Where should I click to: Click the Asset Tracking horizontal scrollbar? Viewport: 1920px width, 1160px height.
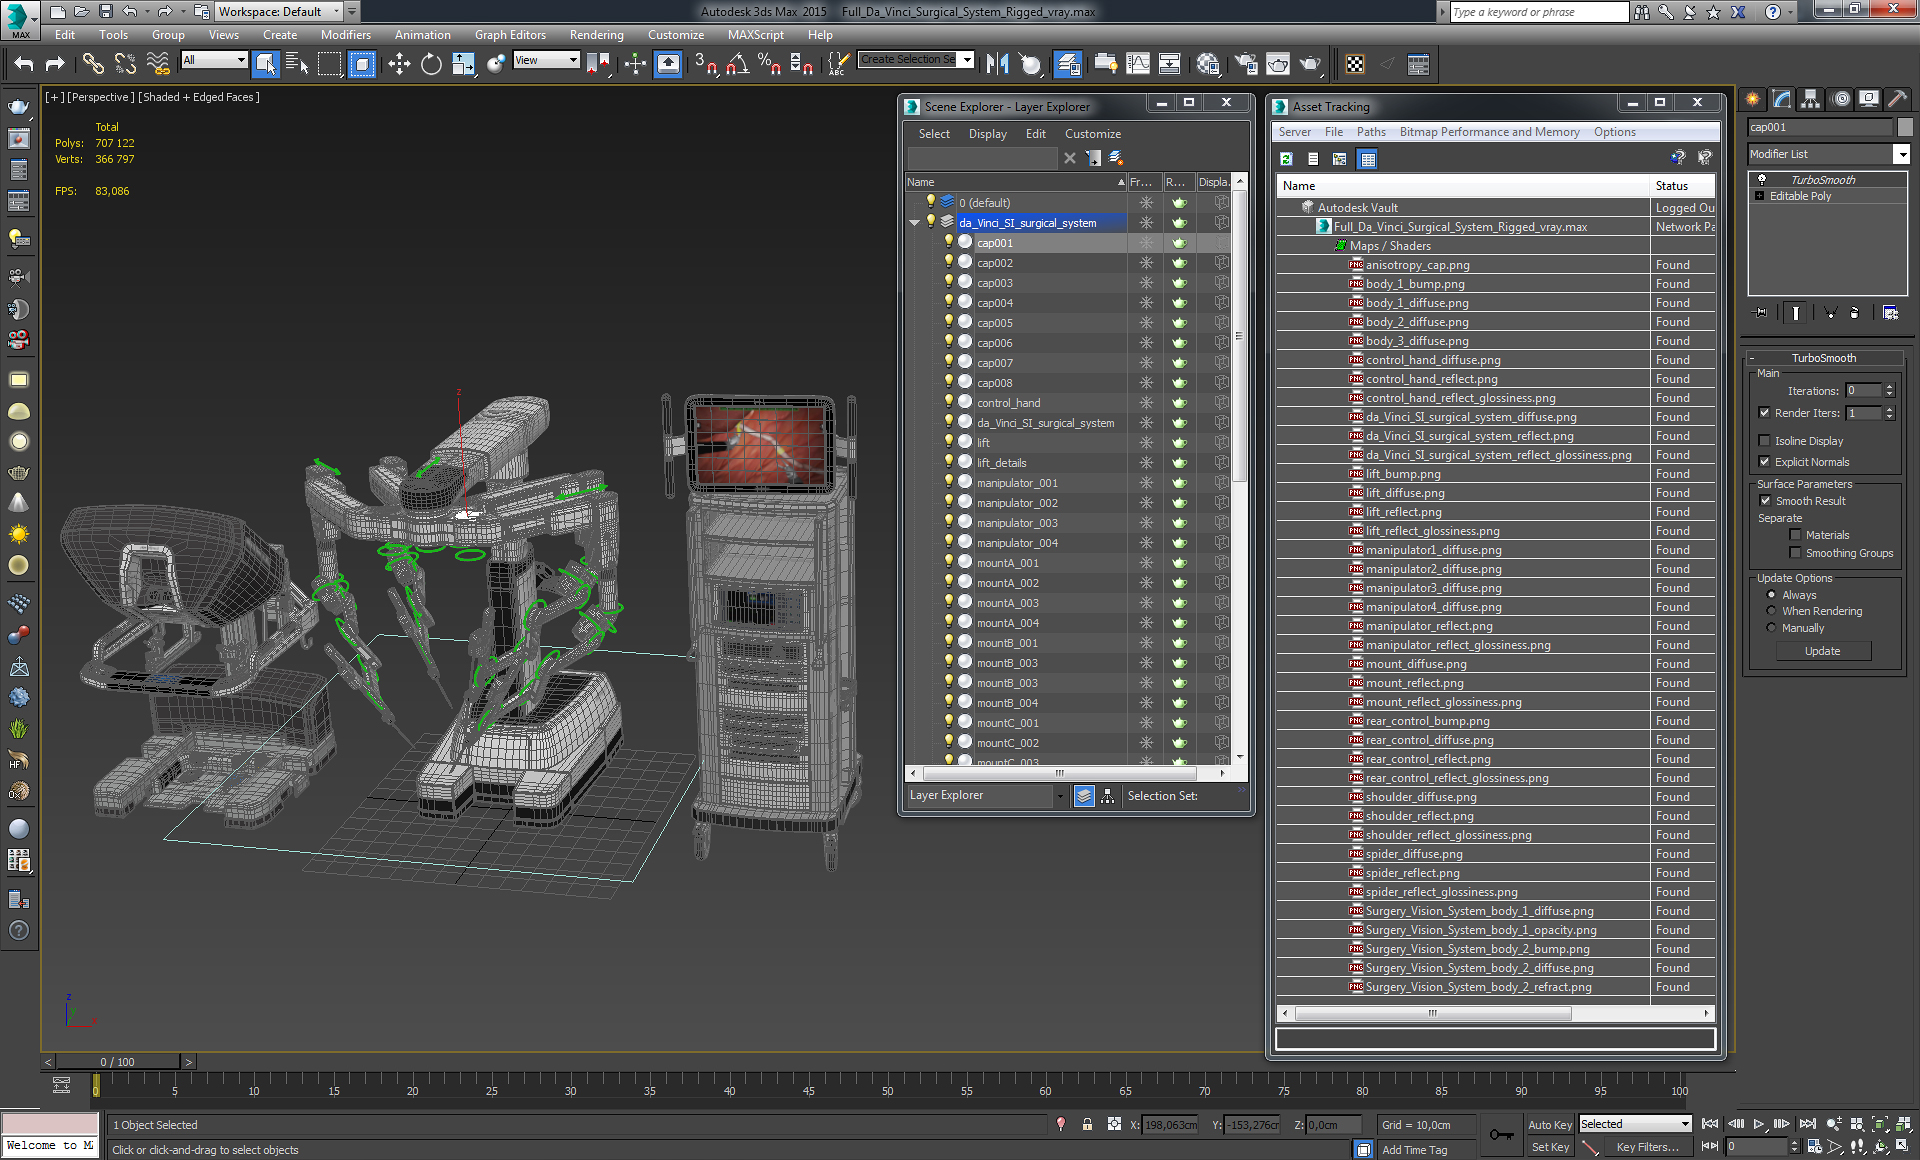1433,1013
